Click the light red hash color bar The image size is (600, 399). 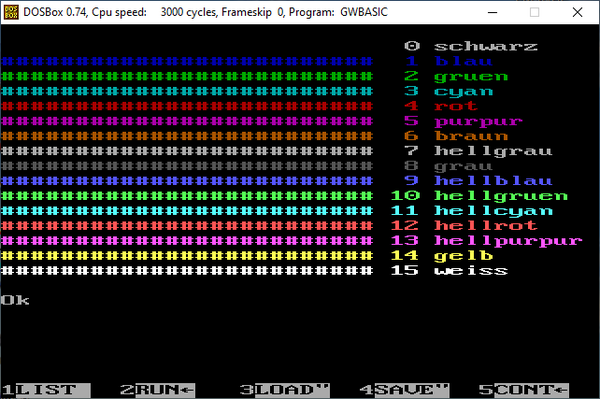187,225
